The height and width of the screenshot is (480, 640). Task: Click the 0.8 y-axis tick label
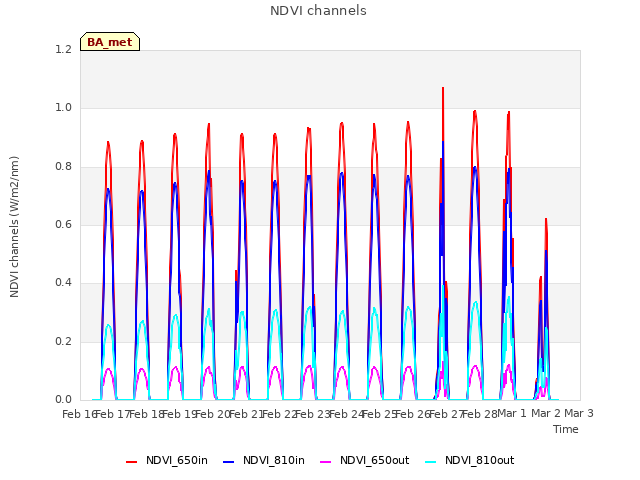(63, 167)
